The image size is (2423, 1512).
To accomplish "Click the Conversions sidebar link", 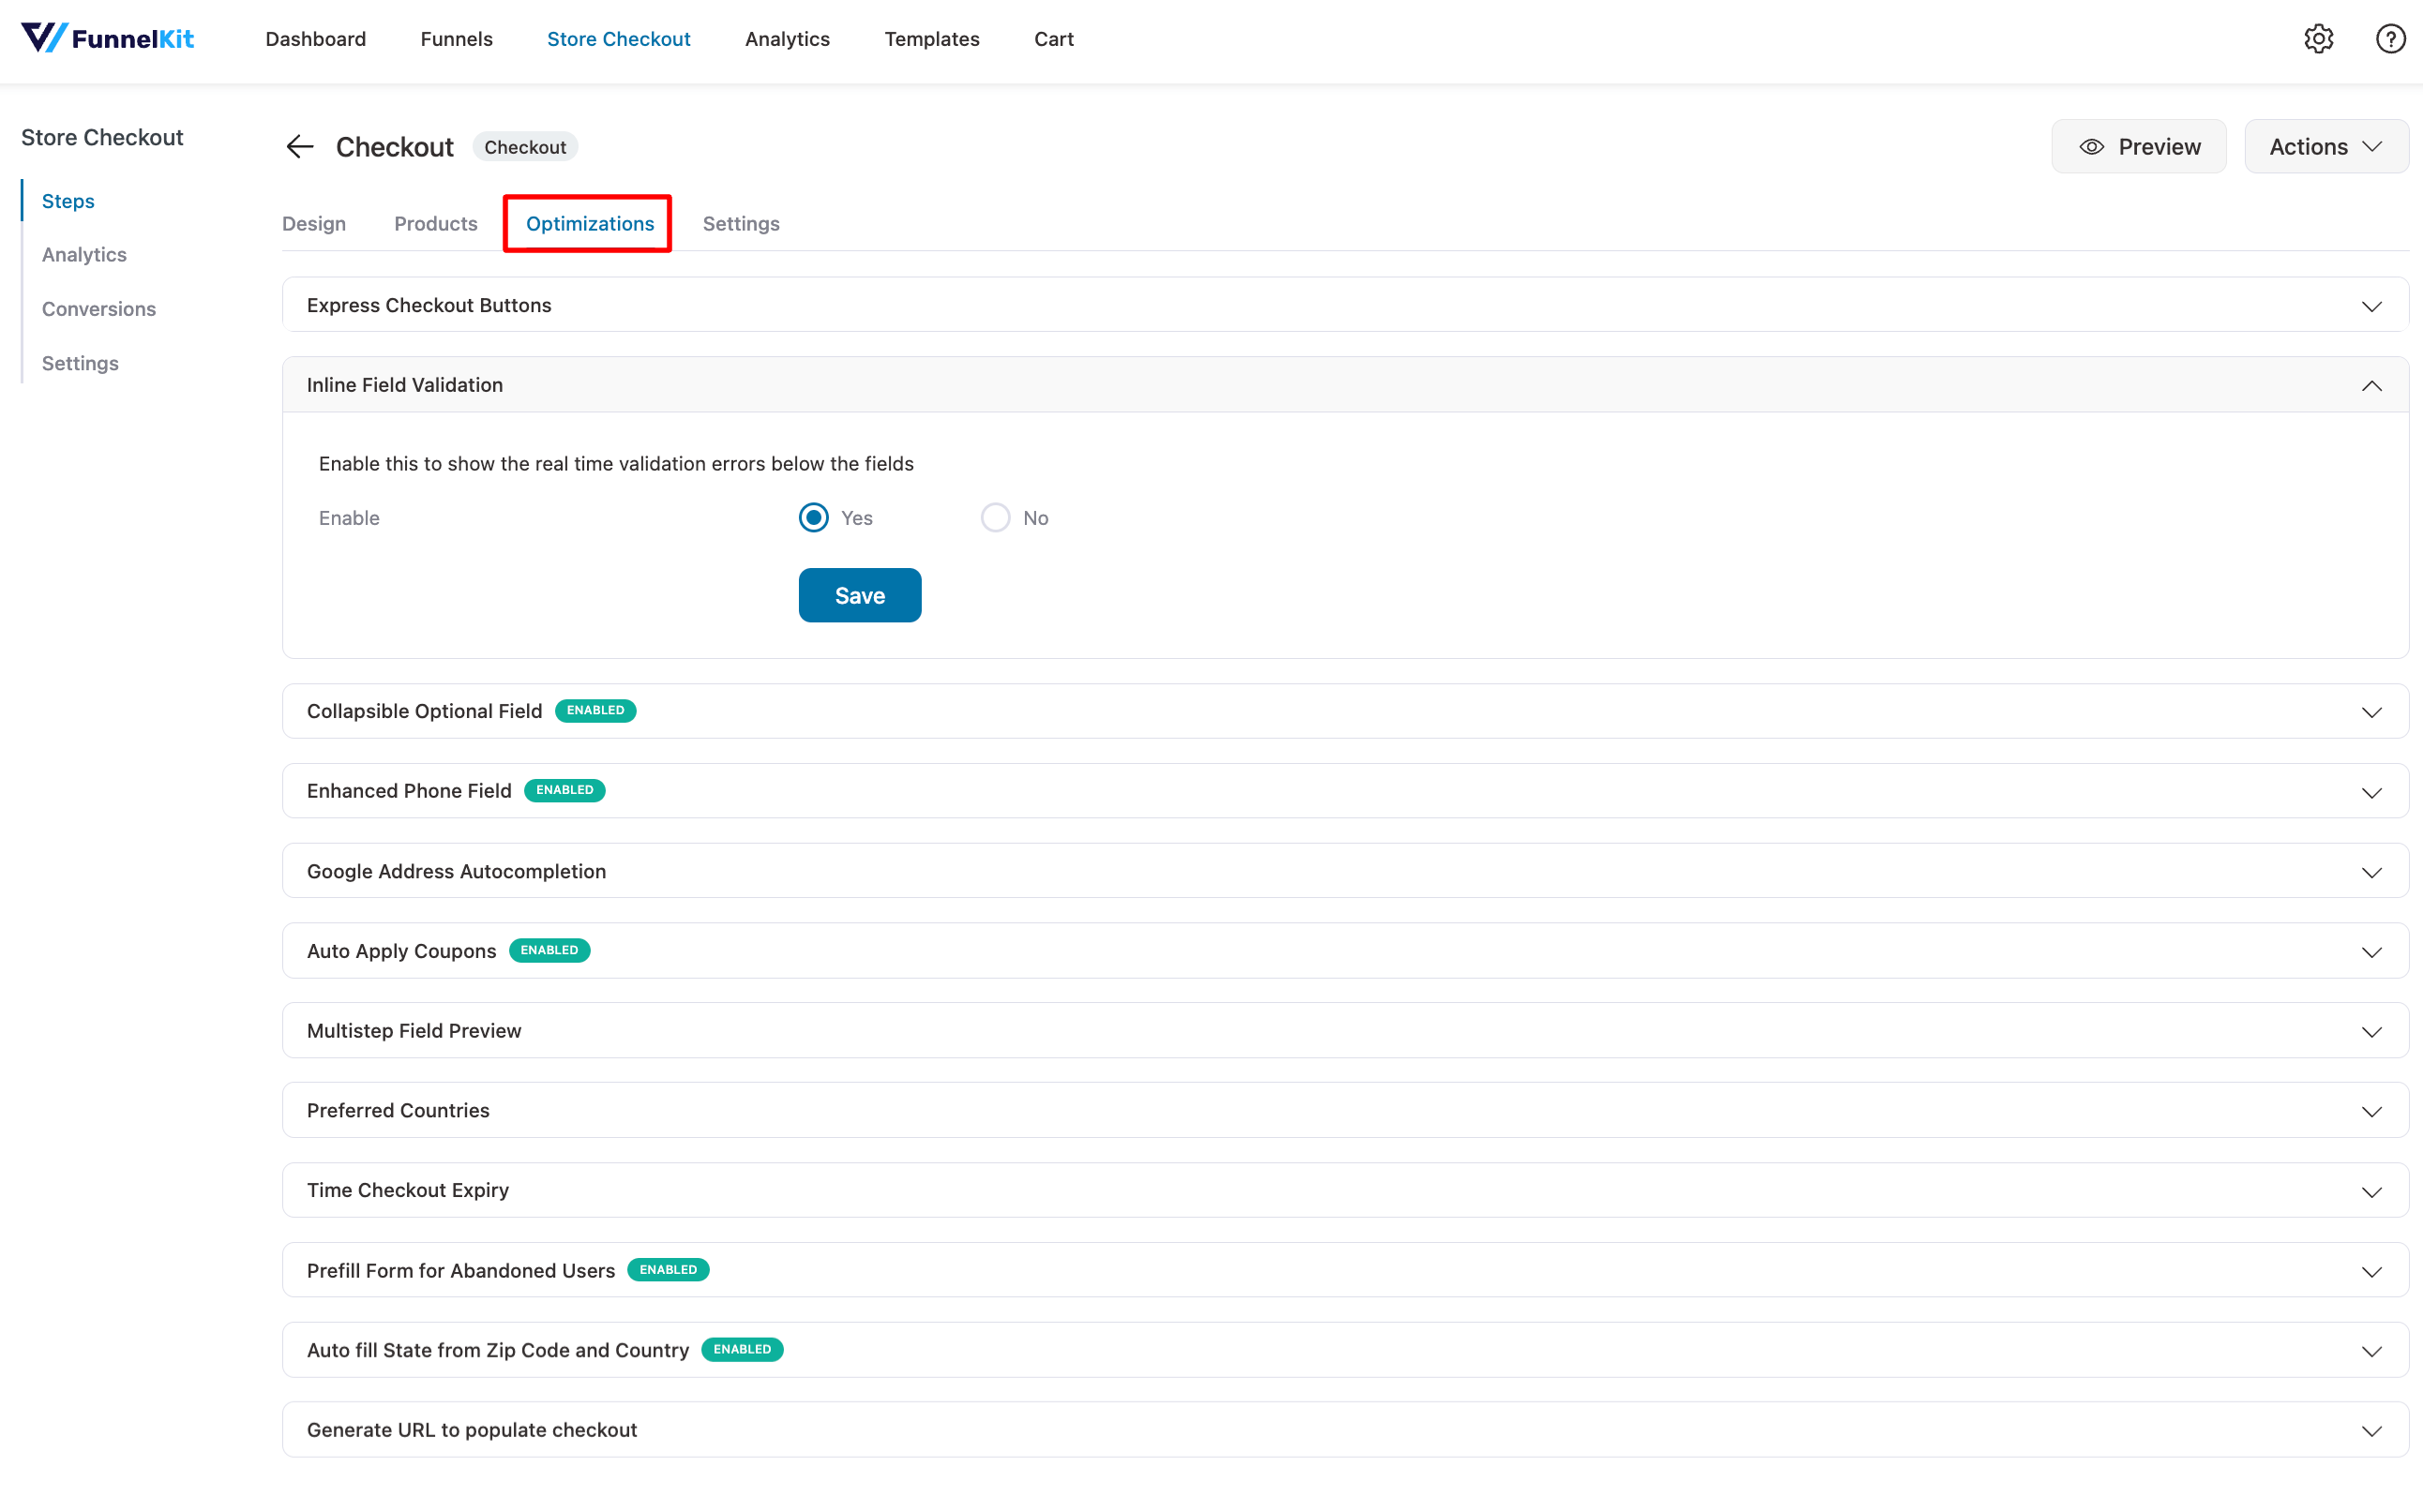I will click(99, 308).
